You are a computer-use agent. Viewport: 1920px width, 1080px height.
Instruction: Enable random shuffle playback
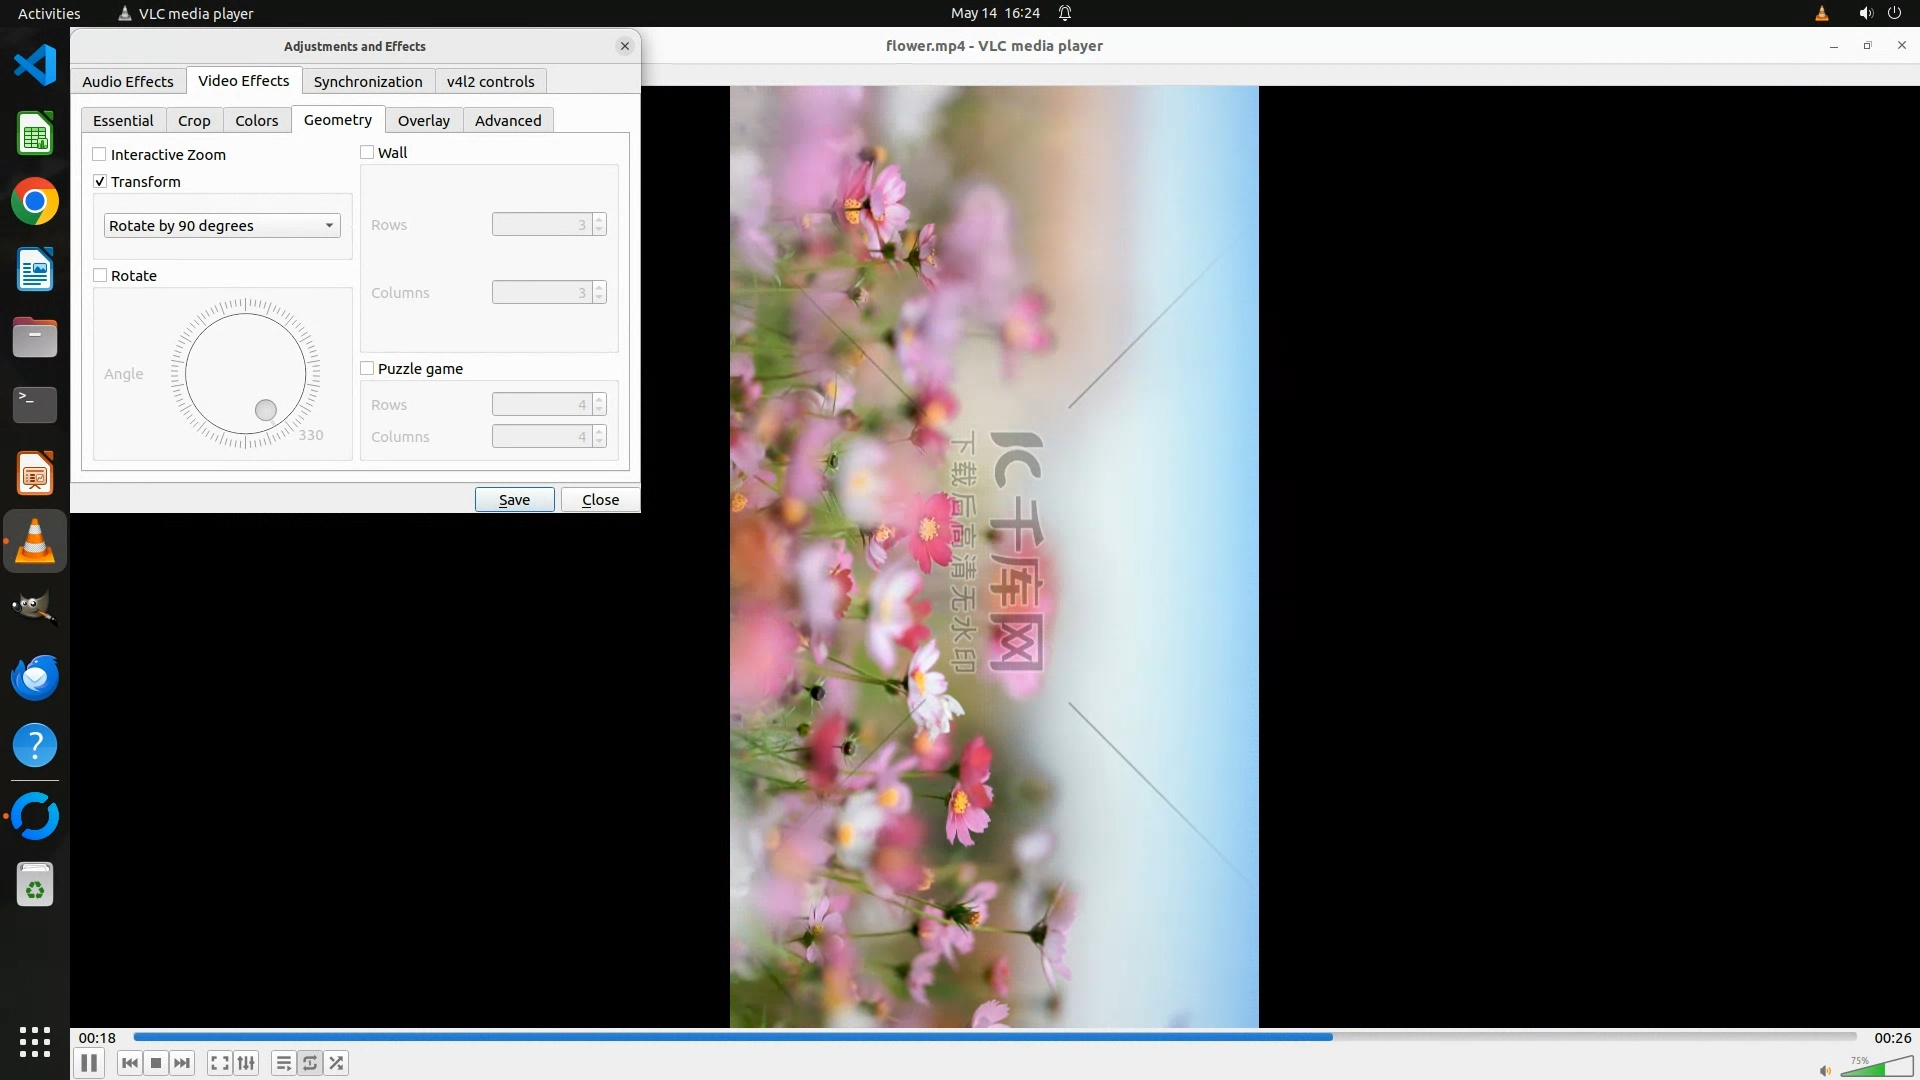tap(337, 1063)
